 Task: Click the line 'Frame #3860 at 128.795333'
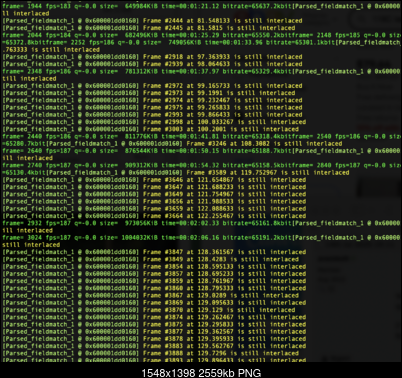tap(154, 288)
